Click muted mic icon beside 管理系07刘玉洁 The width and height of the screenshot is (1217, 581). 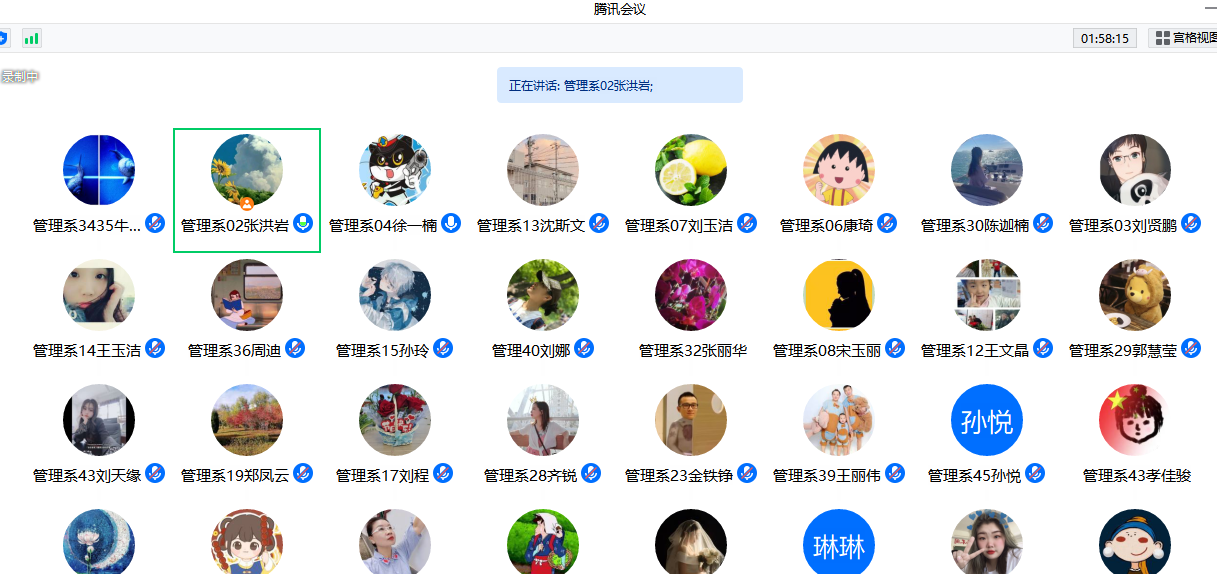[747, 223]
